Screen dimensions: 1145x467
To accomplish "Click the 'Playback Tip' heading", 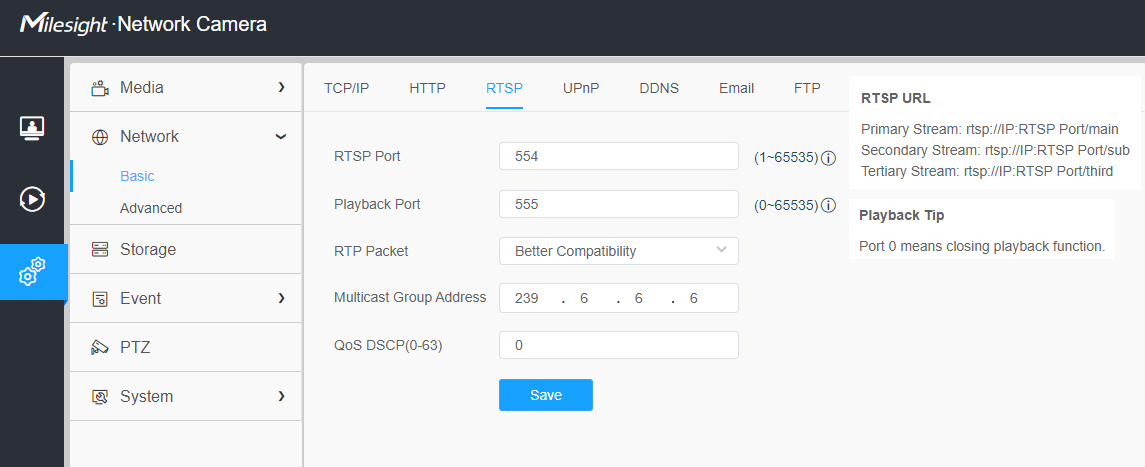I will 901,215.
